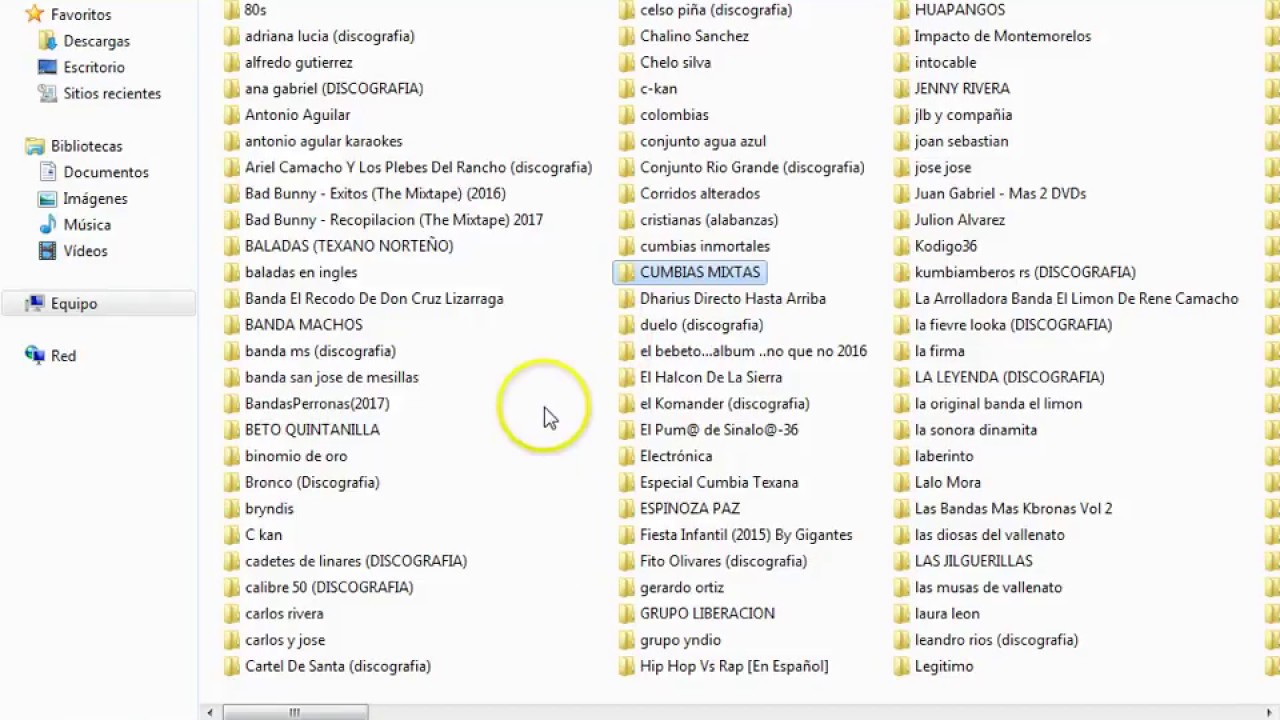
Task: Click folder icon next to Chalino Sanchez
Action: pos(626,36)
